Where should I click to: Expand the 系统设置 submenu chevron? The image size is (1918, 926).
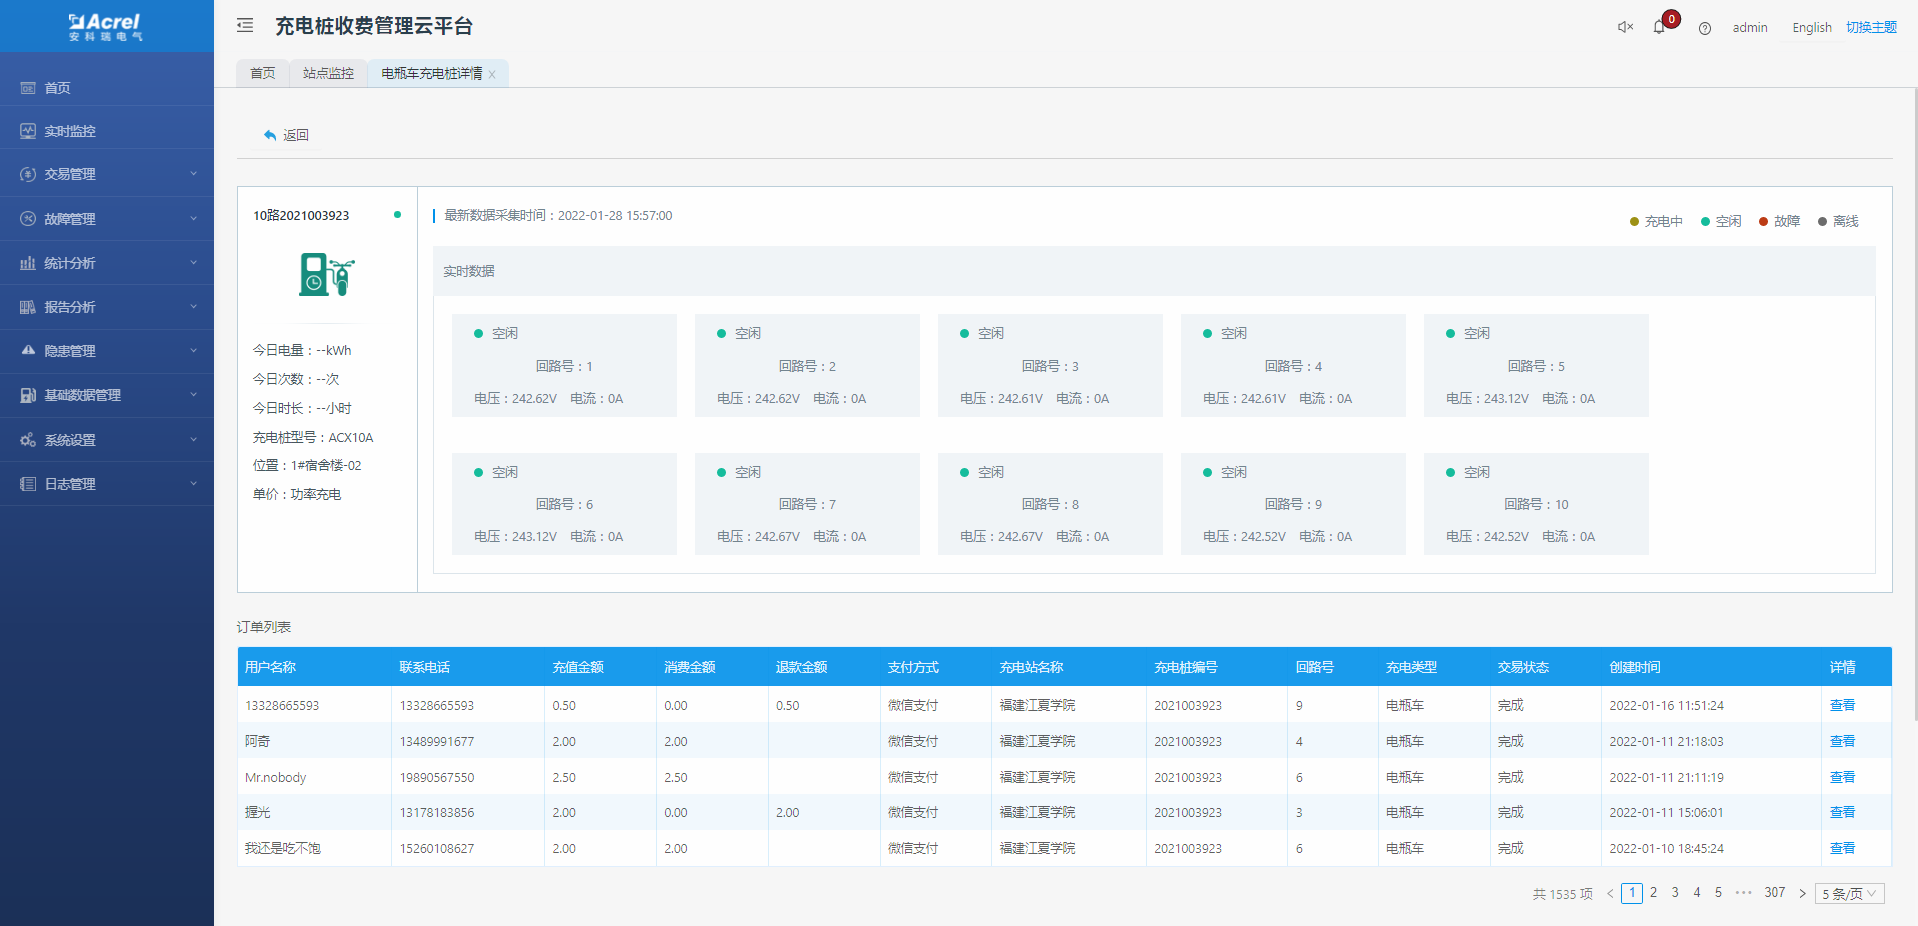(193, 440)
